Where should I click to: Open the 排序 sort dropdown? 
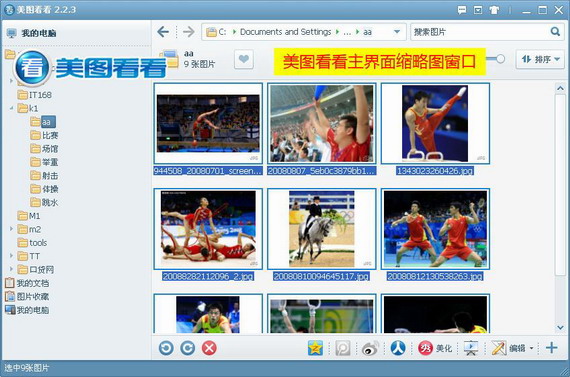[540, 59]
